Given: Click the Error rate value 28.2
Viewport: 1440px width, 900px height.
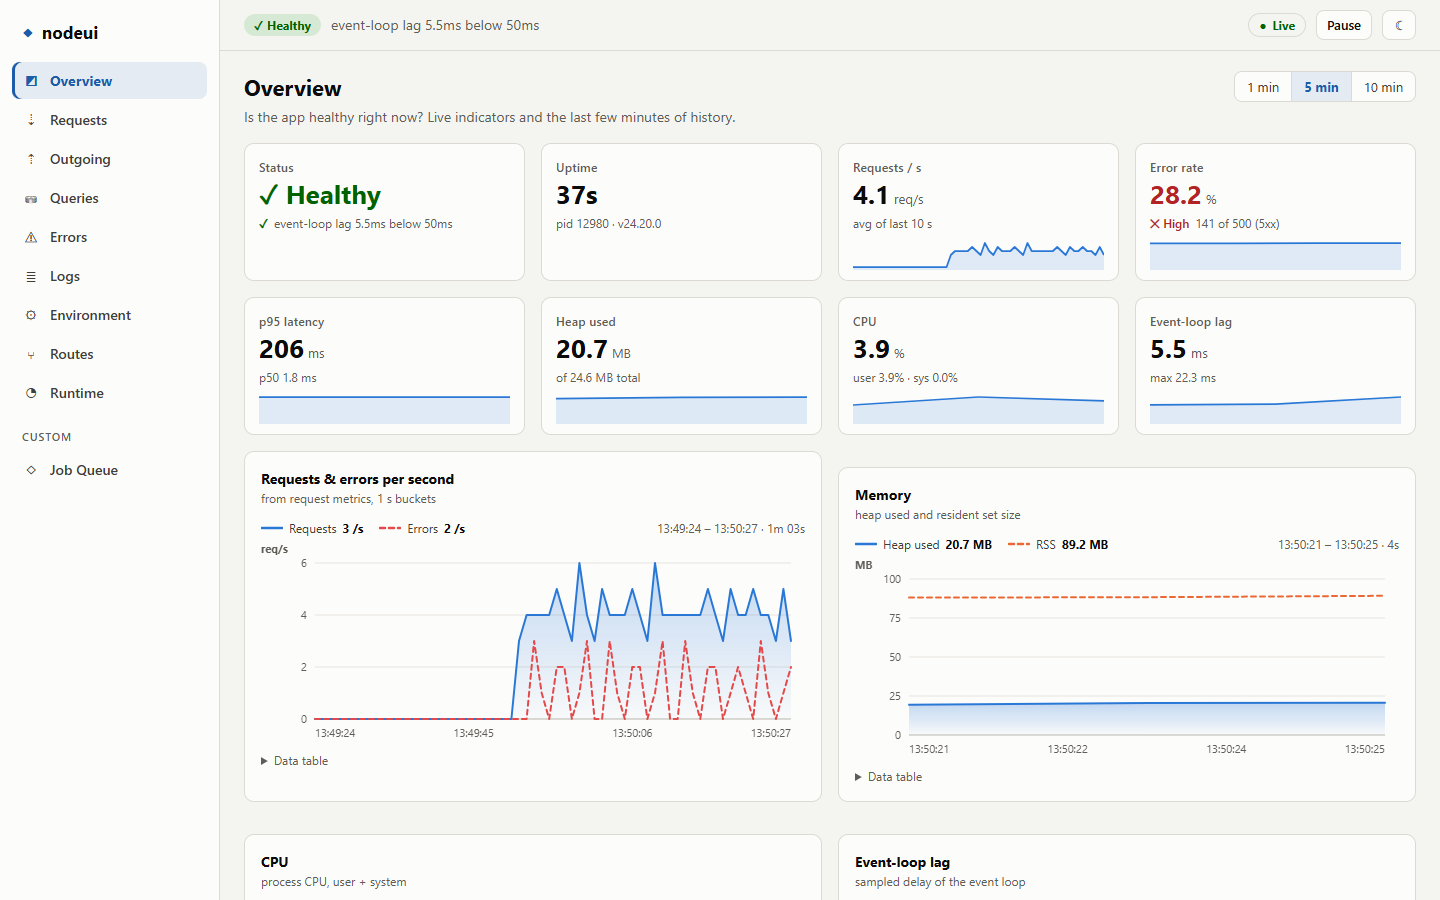Looking at the screenshot, I should click(1175, 195).
